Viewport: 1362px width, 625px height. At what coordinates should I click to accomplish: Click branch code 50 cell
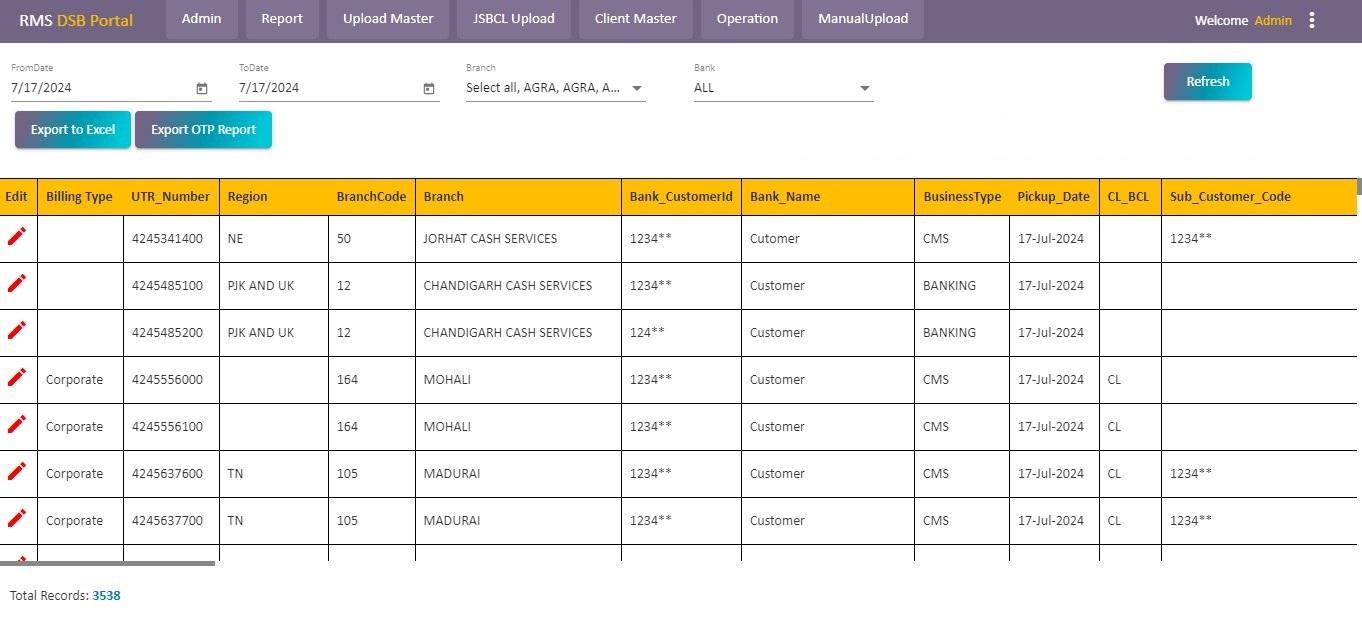click(372, 239)
